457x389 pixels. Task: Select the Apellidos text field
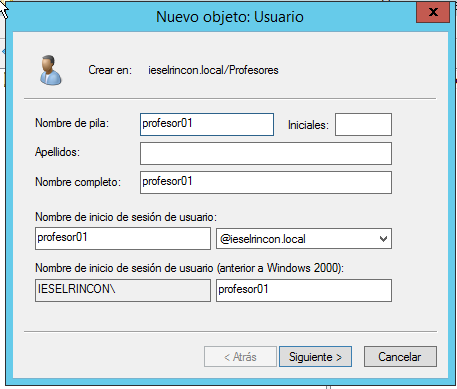click(x=266, y=153)
